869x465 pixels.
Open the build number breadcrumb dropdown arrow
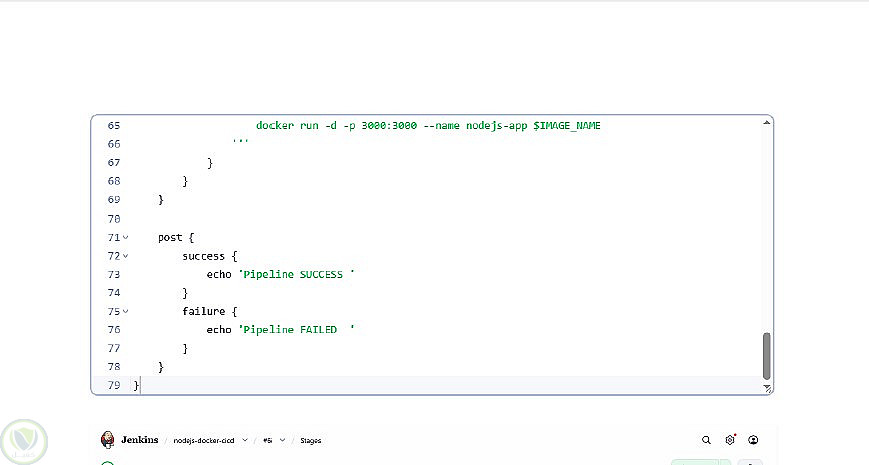282,440
